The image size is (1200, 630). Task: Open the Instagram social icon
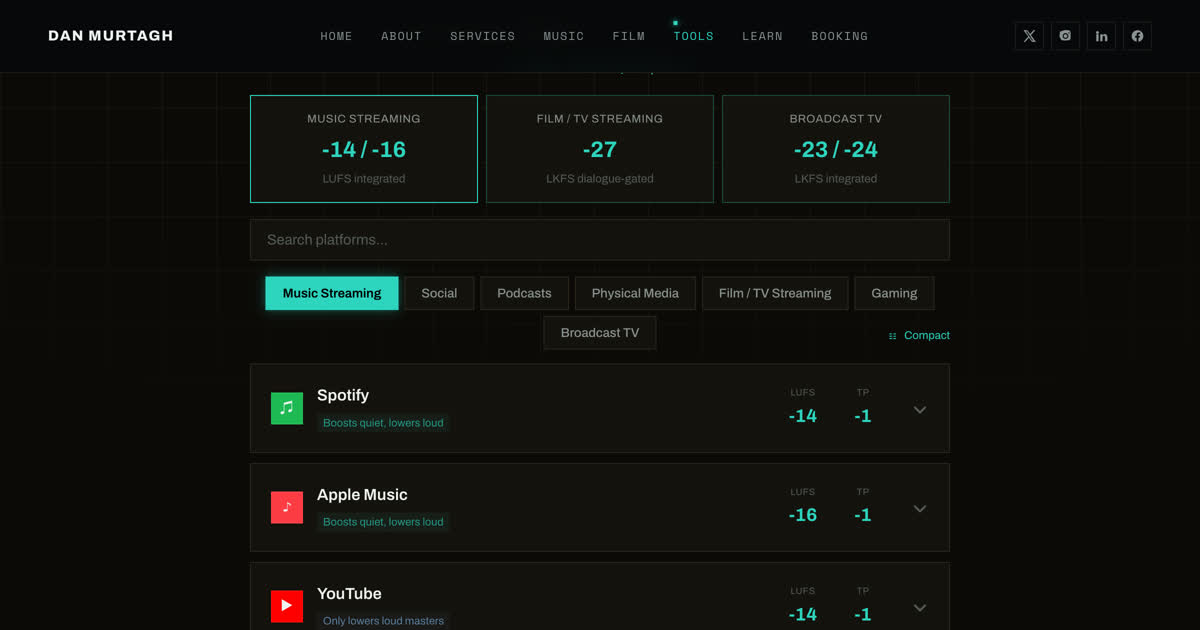click(1065, 36)
